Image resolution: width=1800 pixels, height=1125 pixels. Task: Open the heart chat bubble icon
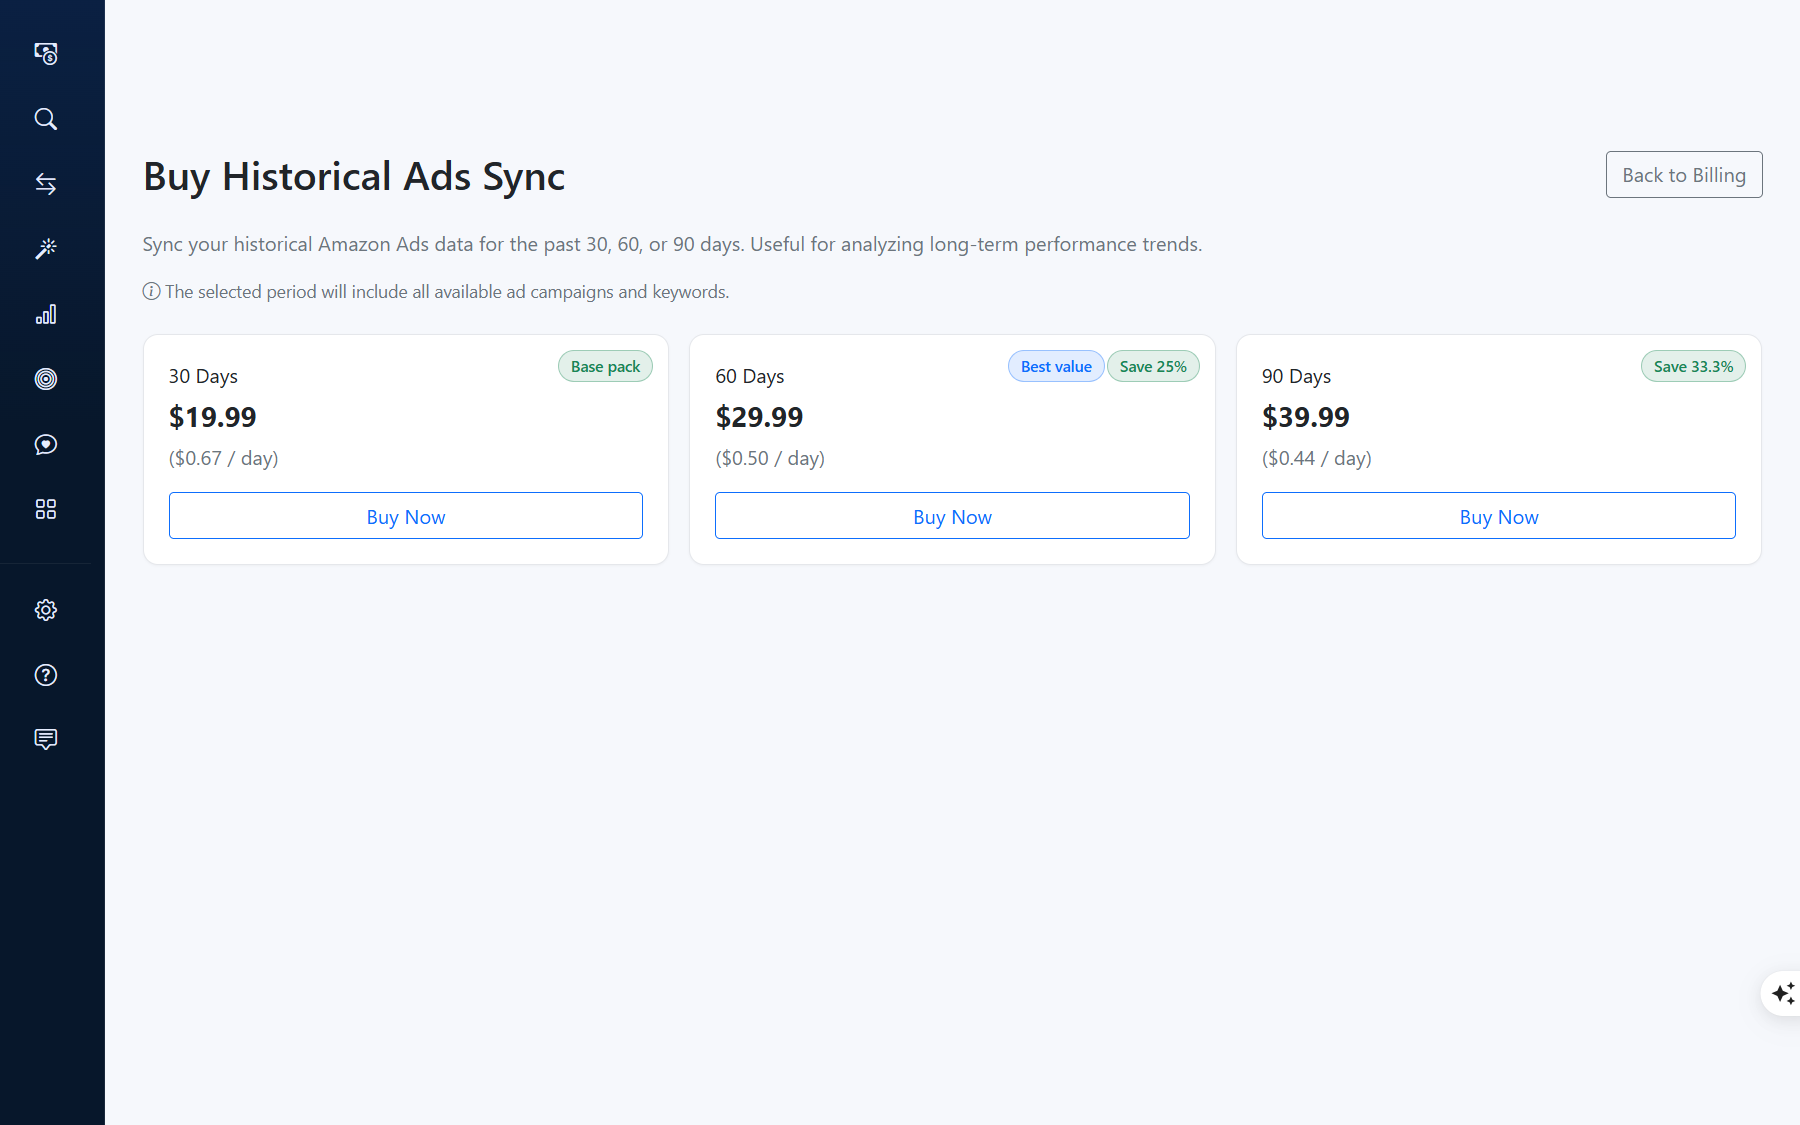[46, 444]
